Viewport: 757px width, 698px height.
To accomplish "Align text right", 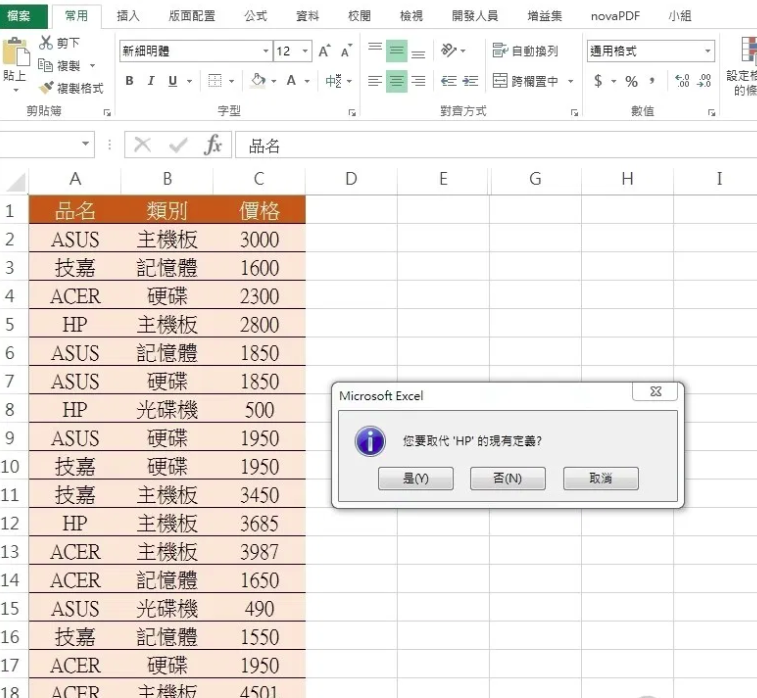I will click(x=418, y=81).
